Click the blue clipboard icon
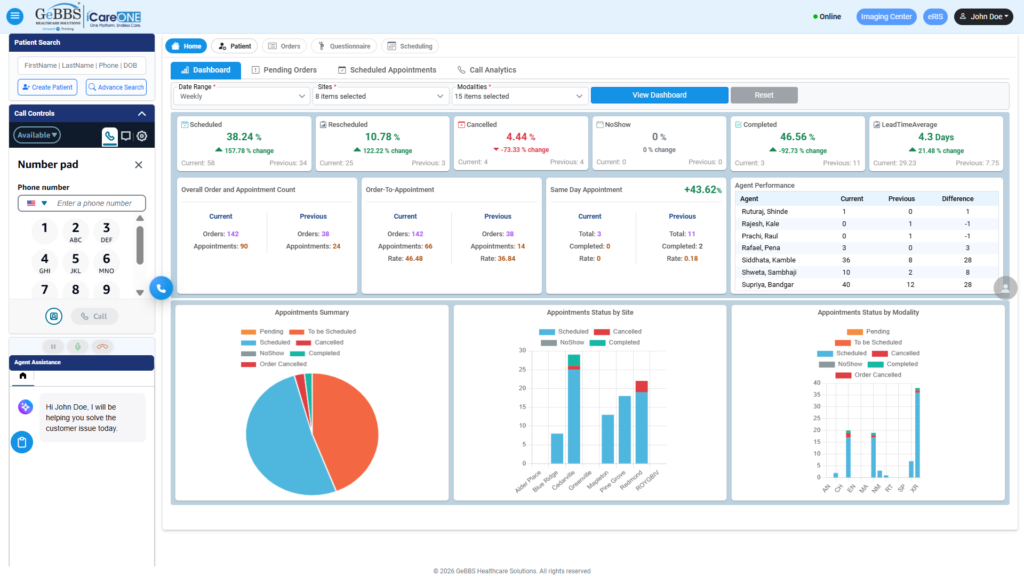1024x576 pixels. point(22,442)
